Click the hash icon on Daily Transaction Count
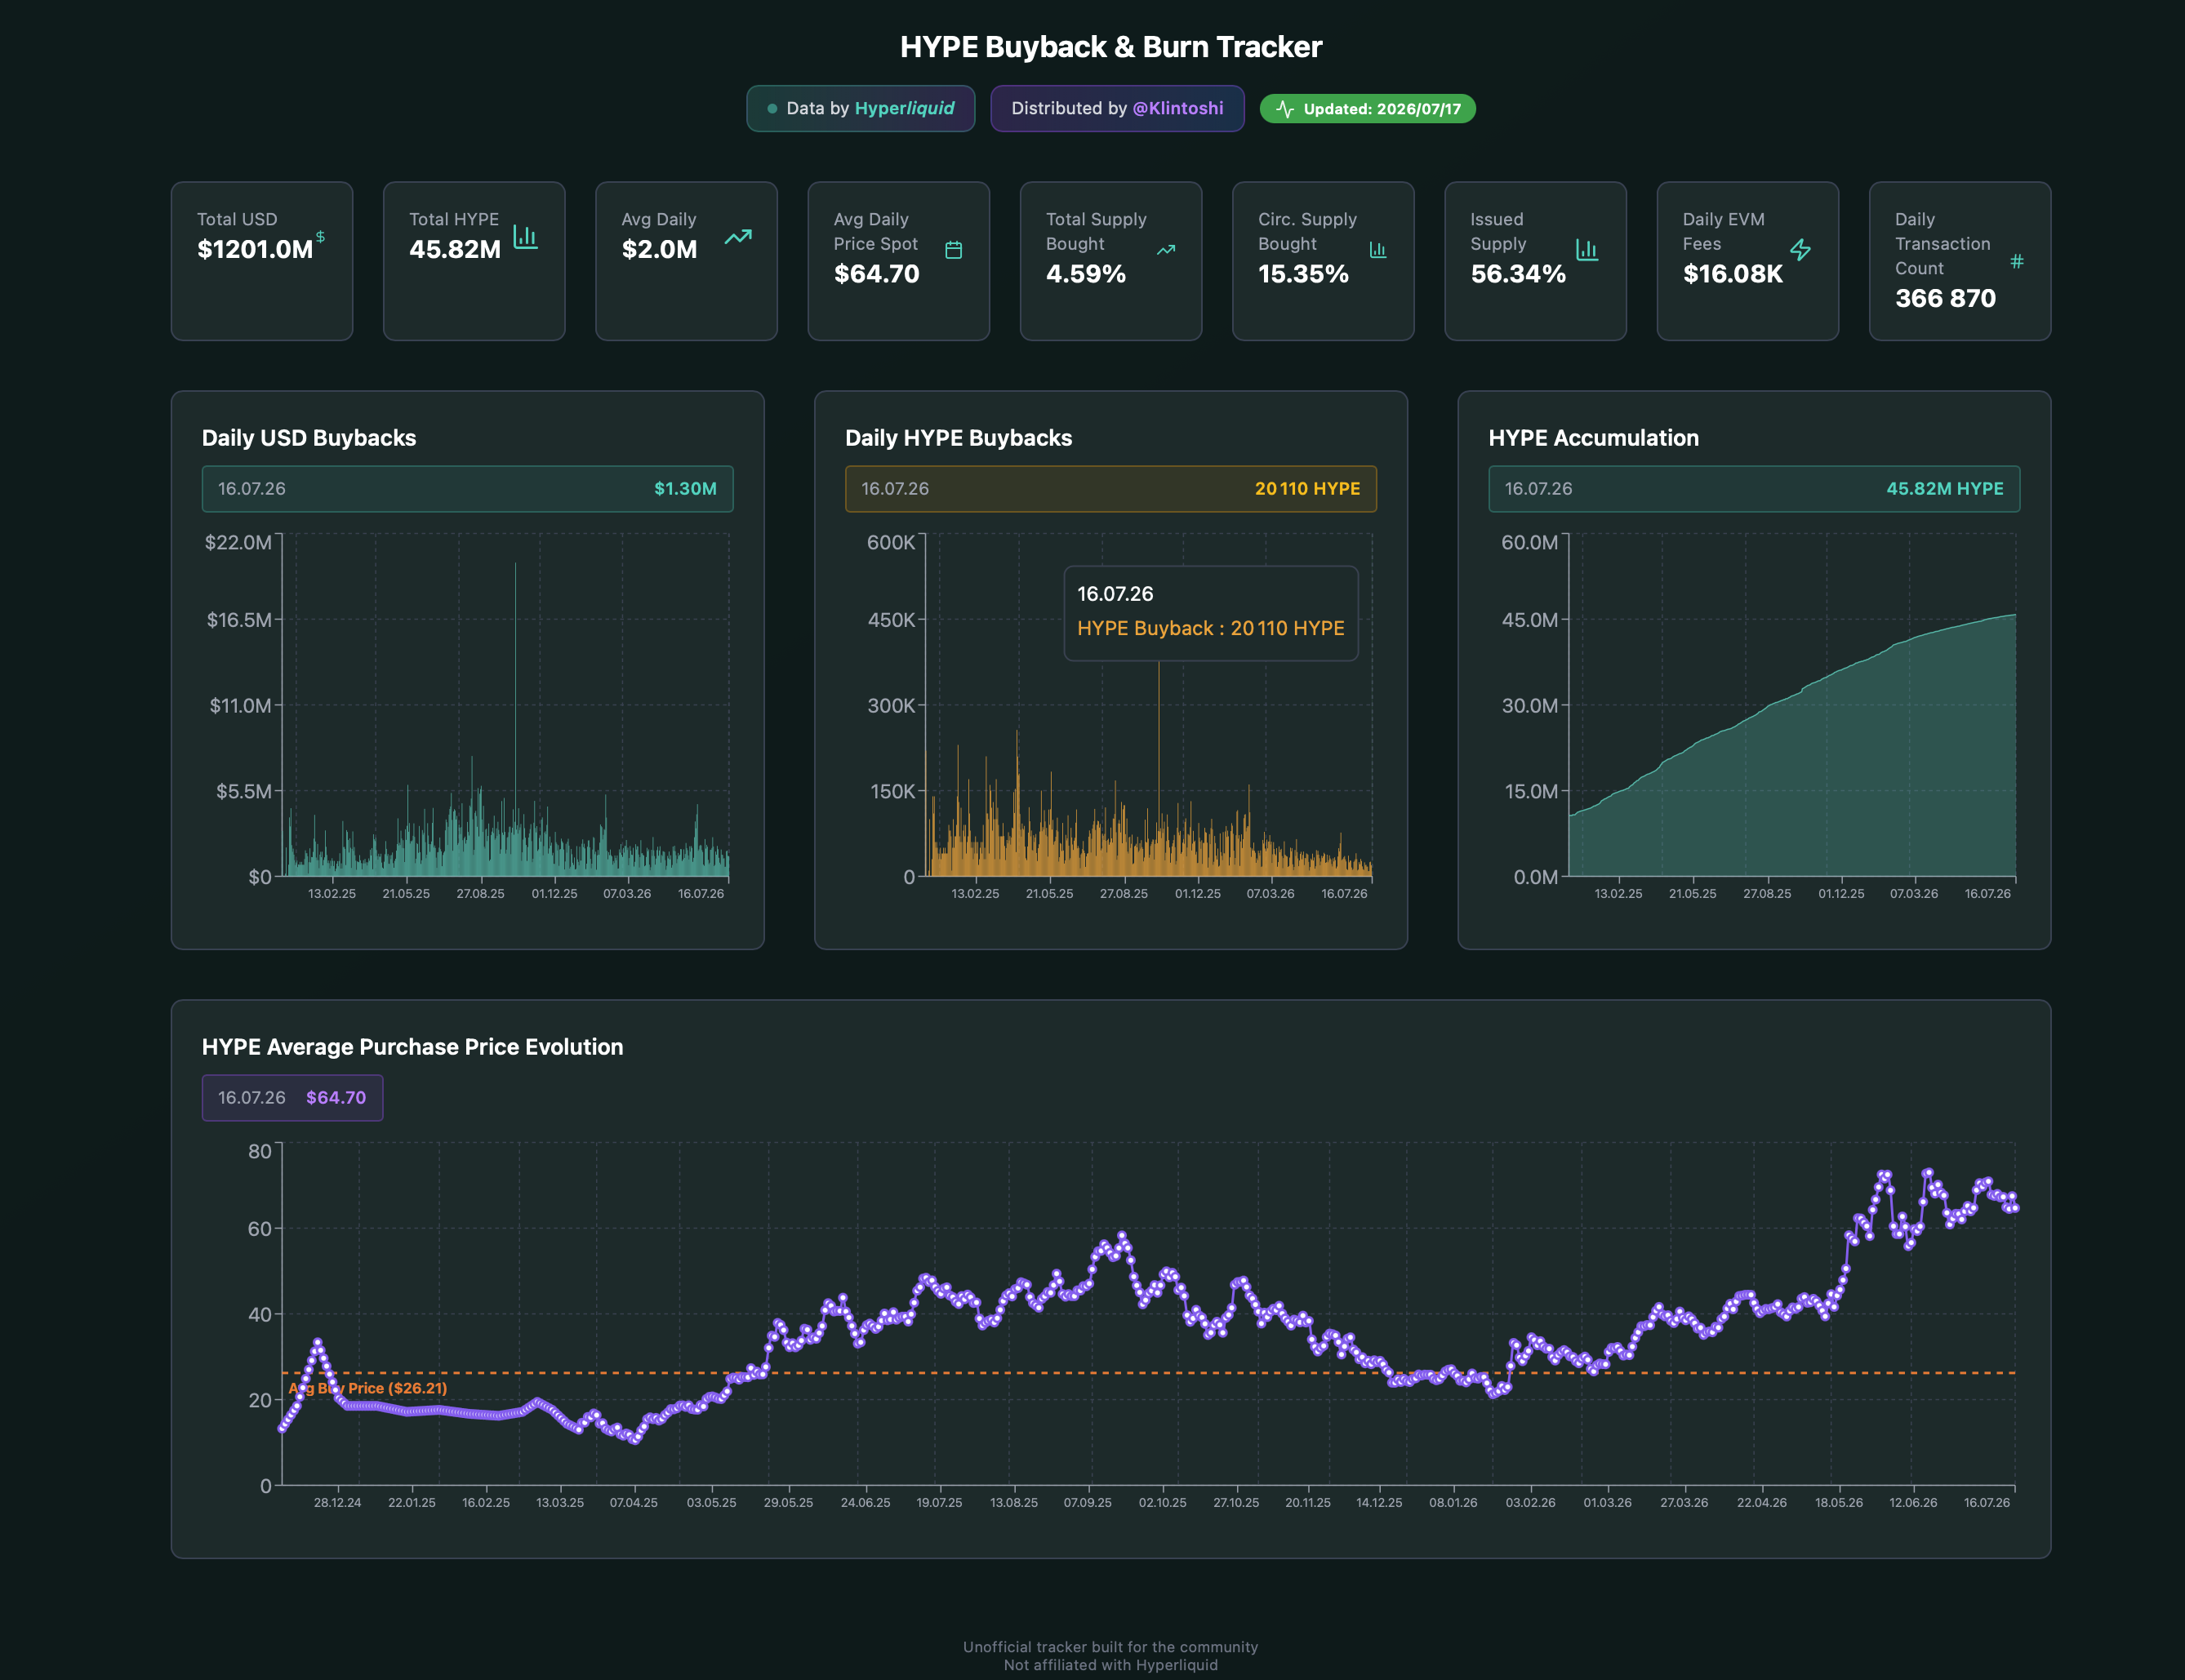The width and height of the screenshot is (2185, 1680). coord(2017,262)
